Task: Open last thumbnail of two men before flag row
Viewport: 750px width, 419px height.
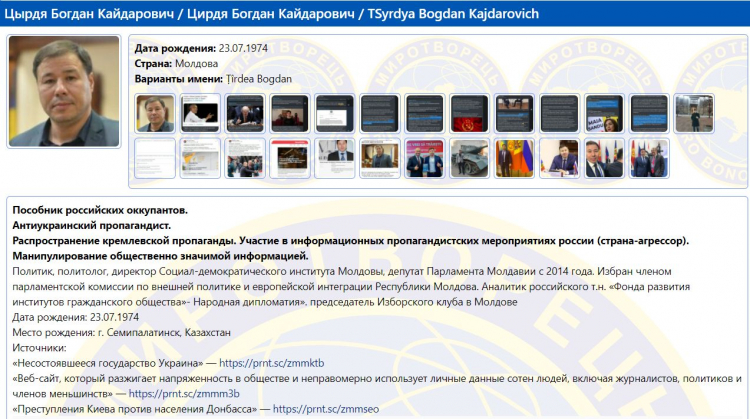Action: click(x=650, y=158)
